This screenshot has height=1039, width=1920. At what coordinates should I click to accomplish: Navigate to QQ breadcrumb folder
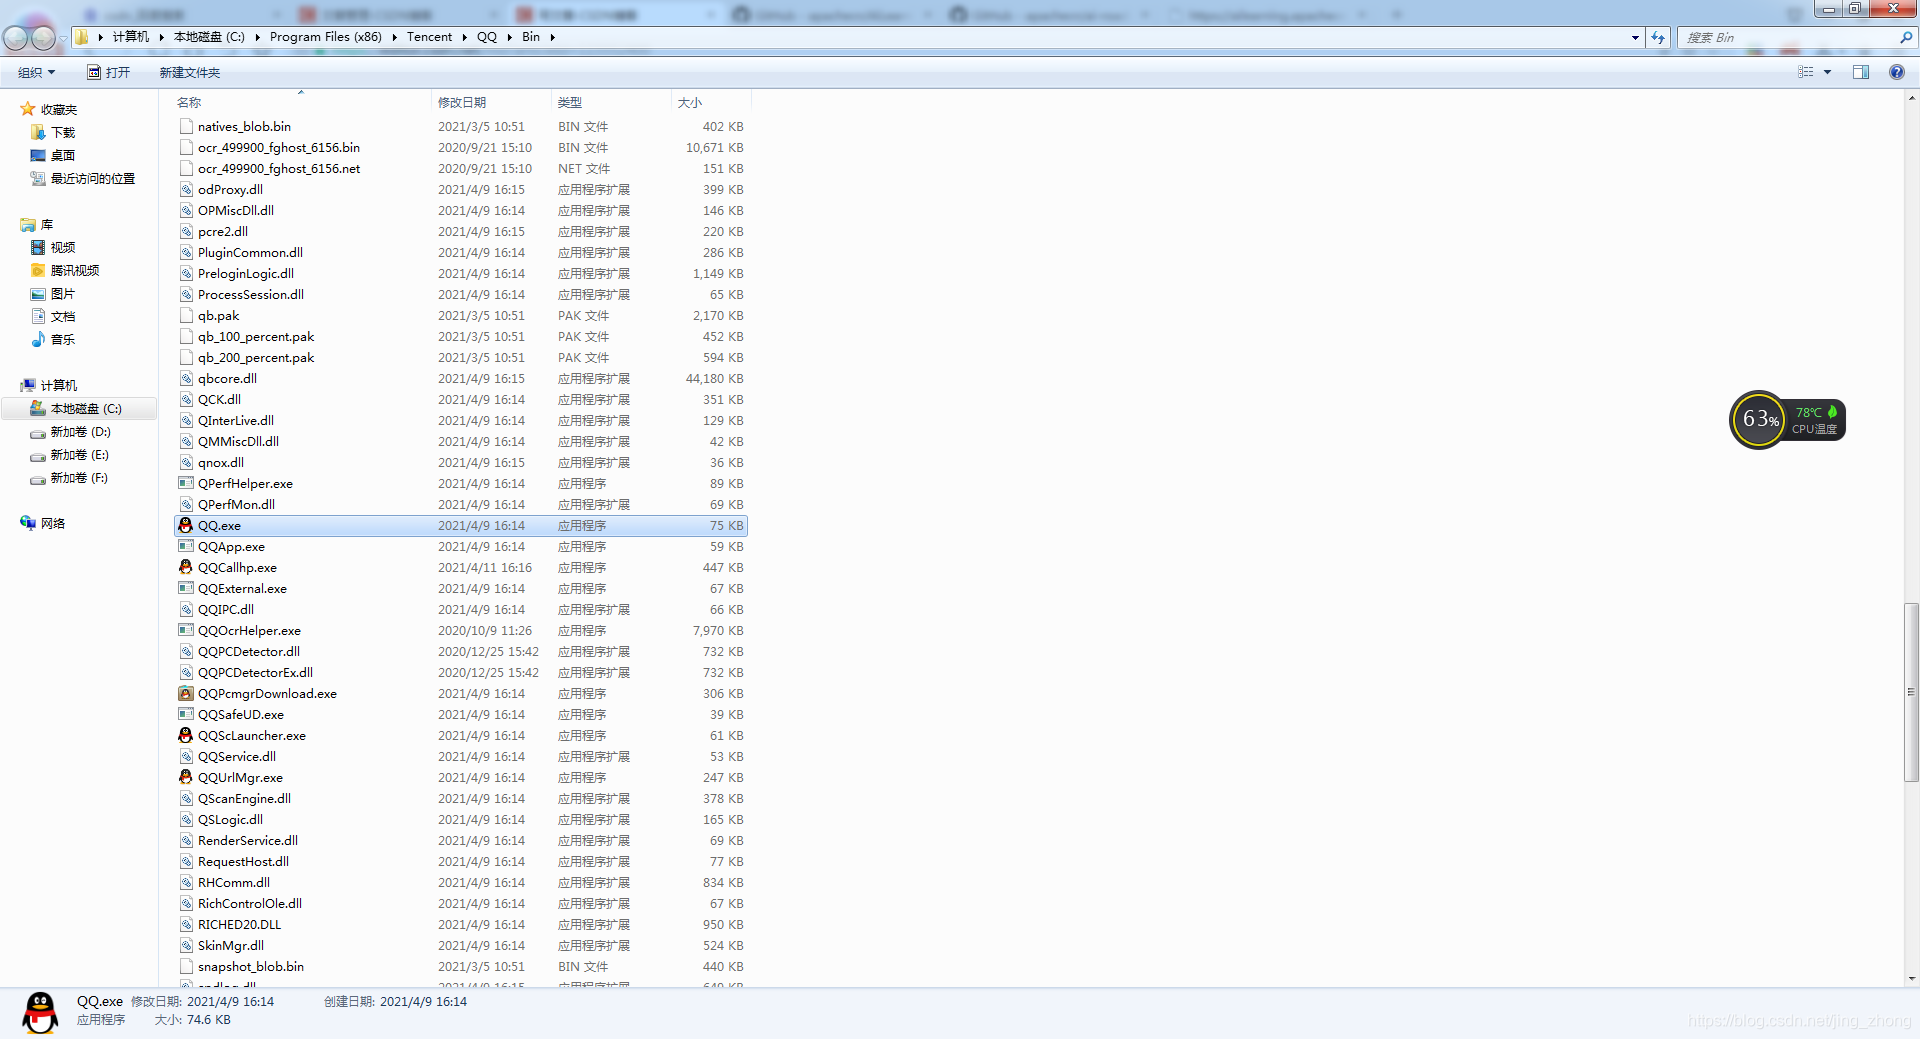coord(487,37)
